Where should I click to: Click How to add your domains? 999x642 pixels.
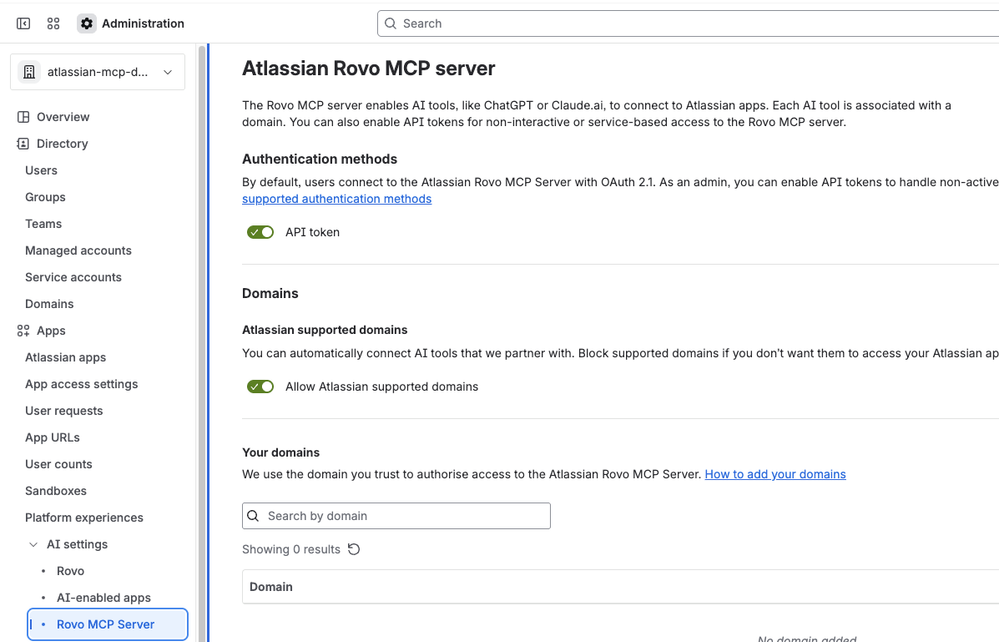775,474
